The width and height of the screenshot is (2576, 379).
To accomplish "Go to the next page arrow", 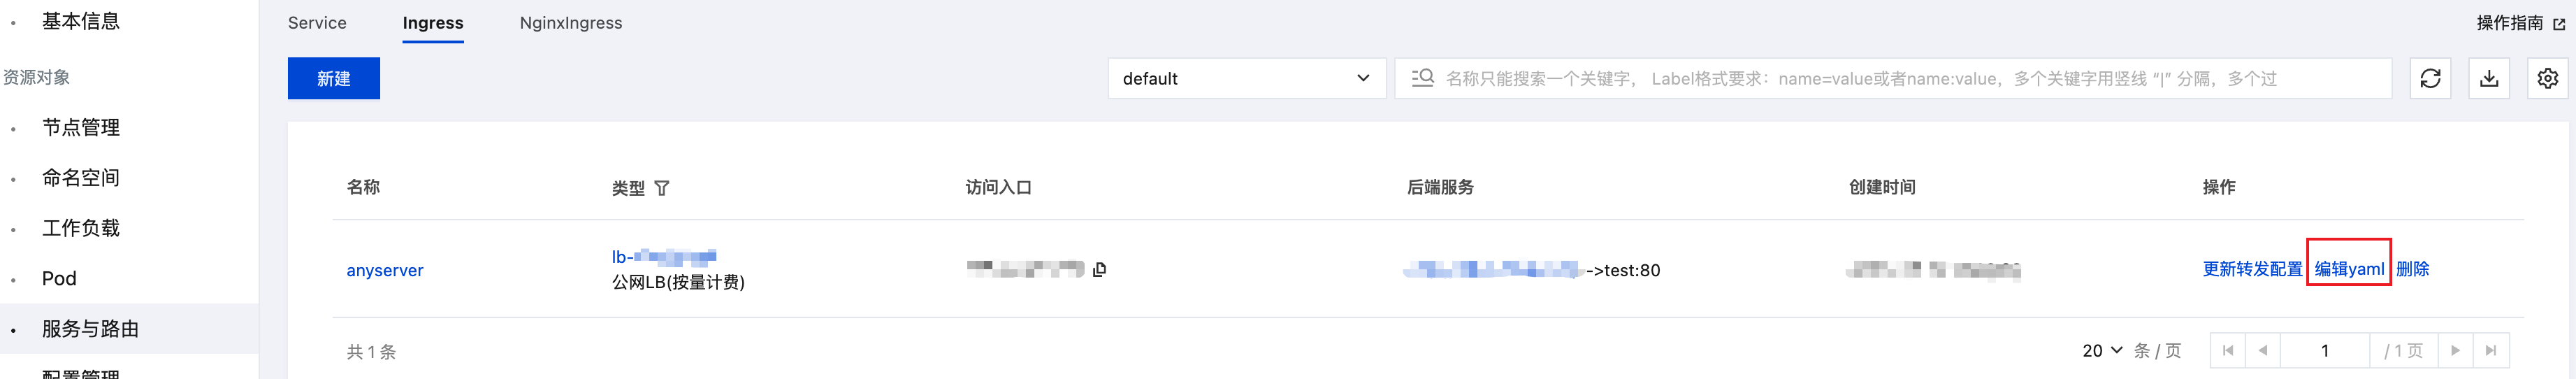I will 2455,351.
